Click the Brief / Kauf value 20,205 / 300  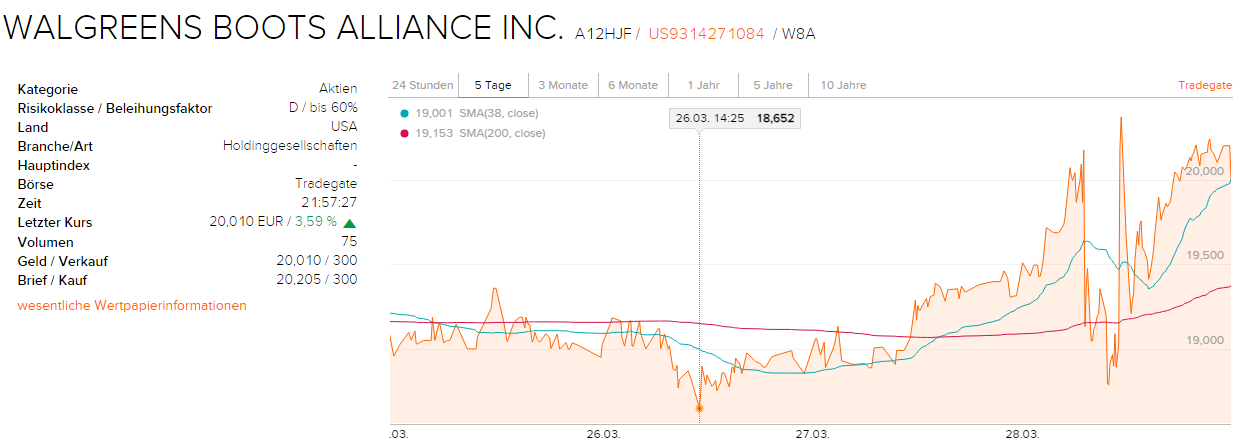[x=316, y=280]
